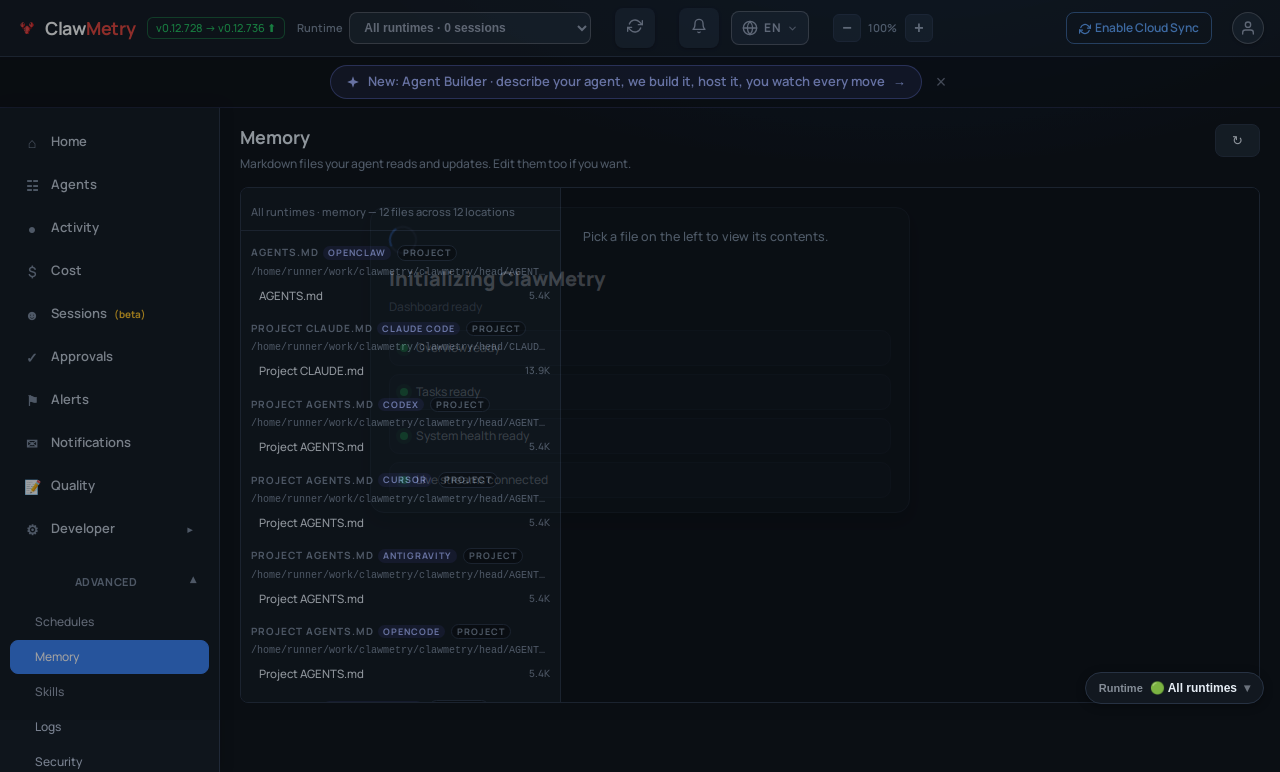The width and height of the screenshot is (1280, 772).
Task: Expand the Developer sidebar section
Action: point(110,529)
